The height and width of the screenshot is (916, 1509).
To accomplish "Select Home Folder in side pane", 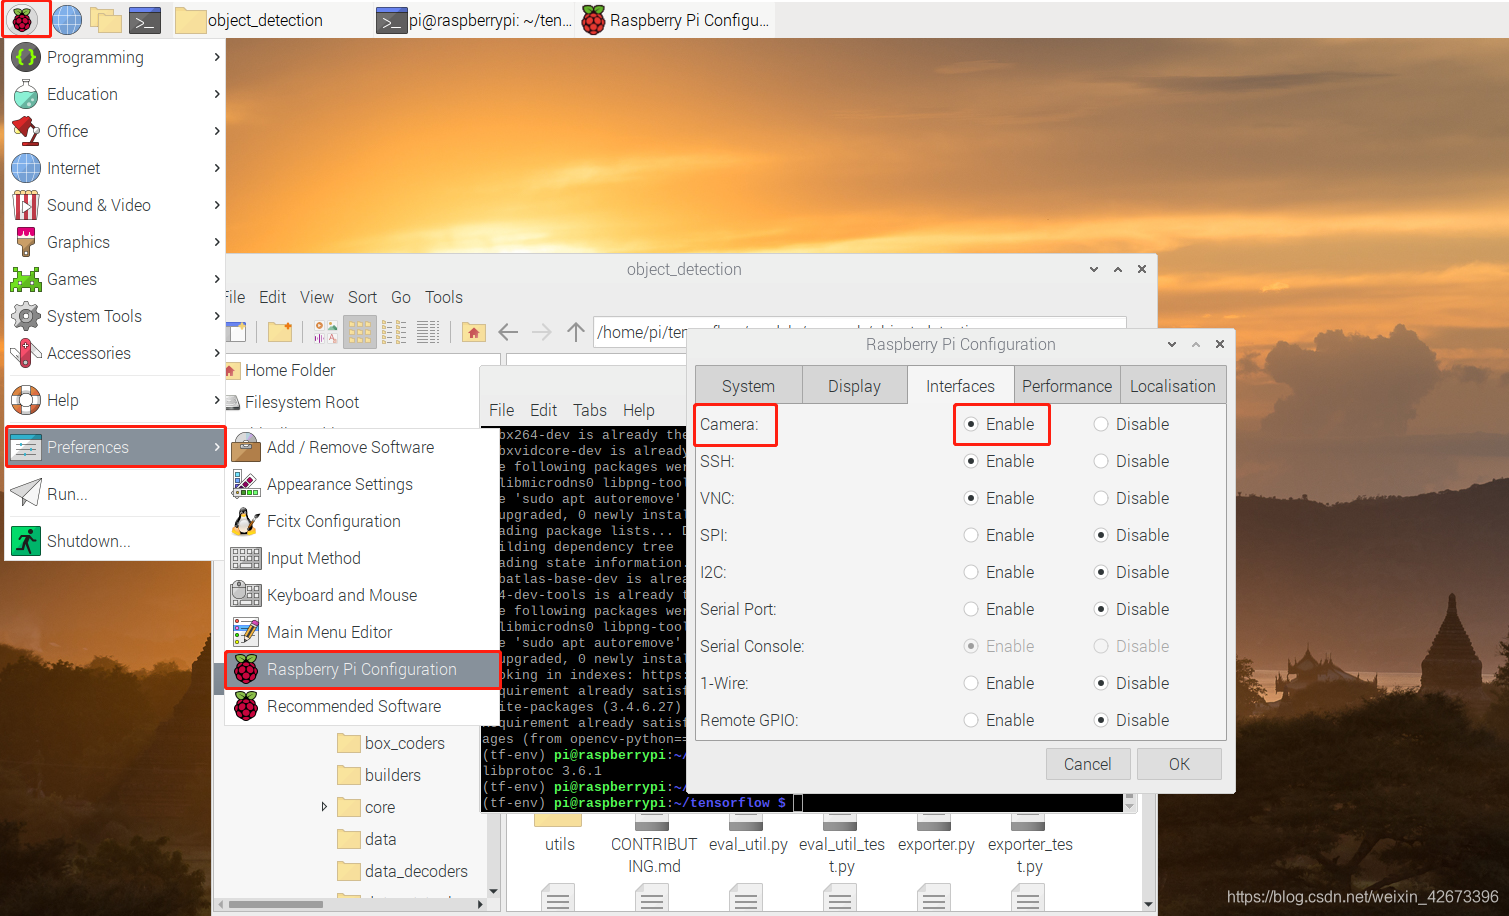I will 290,370.
